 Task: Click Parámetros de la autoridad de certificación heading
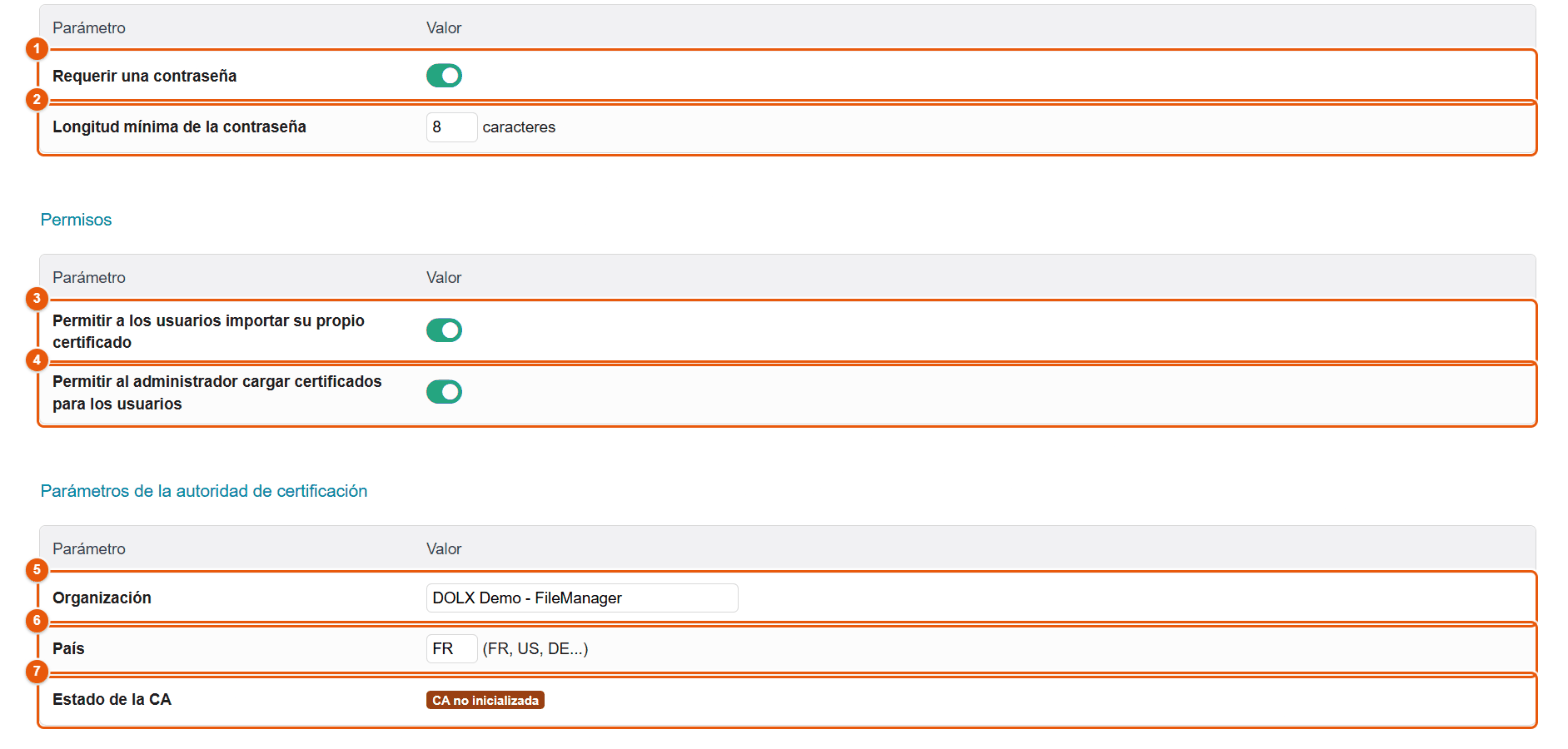click(204, 491)
